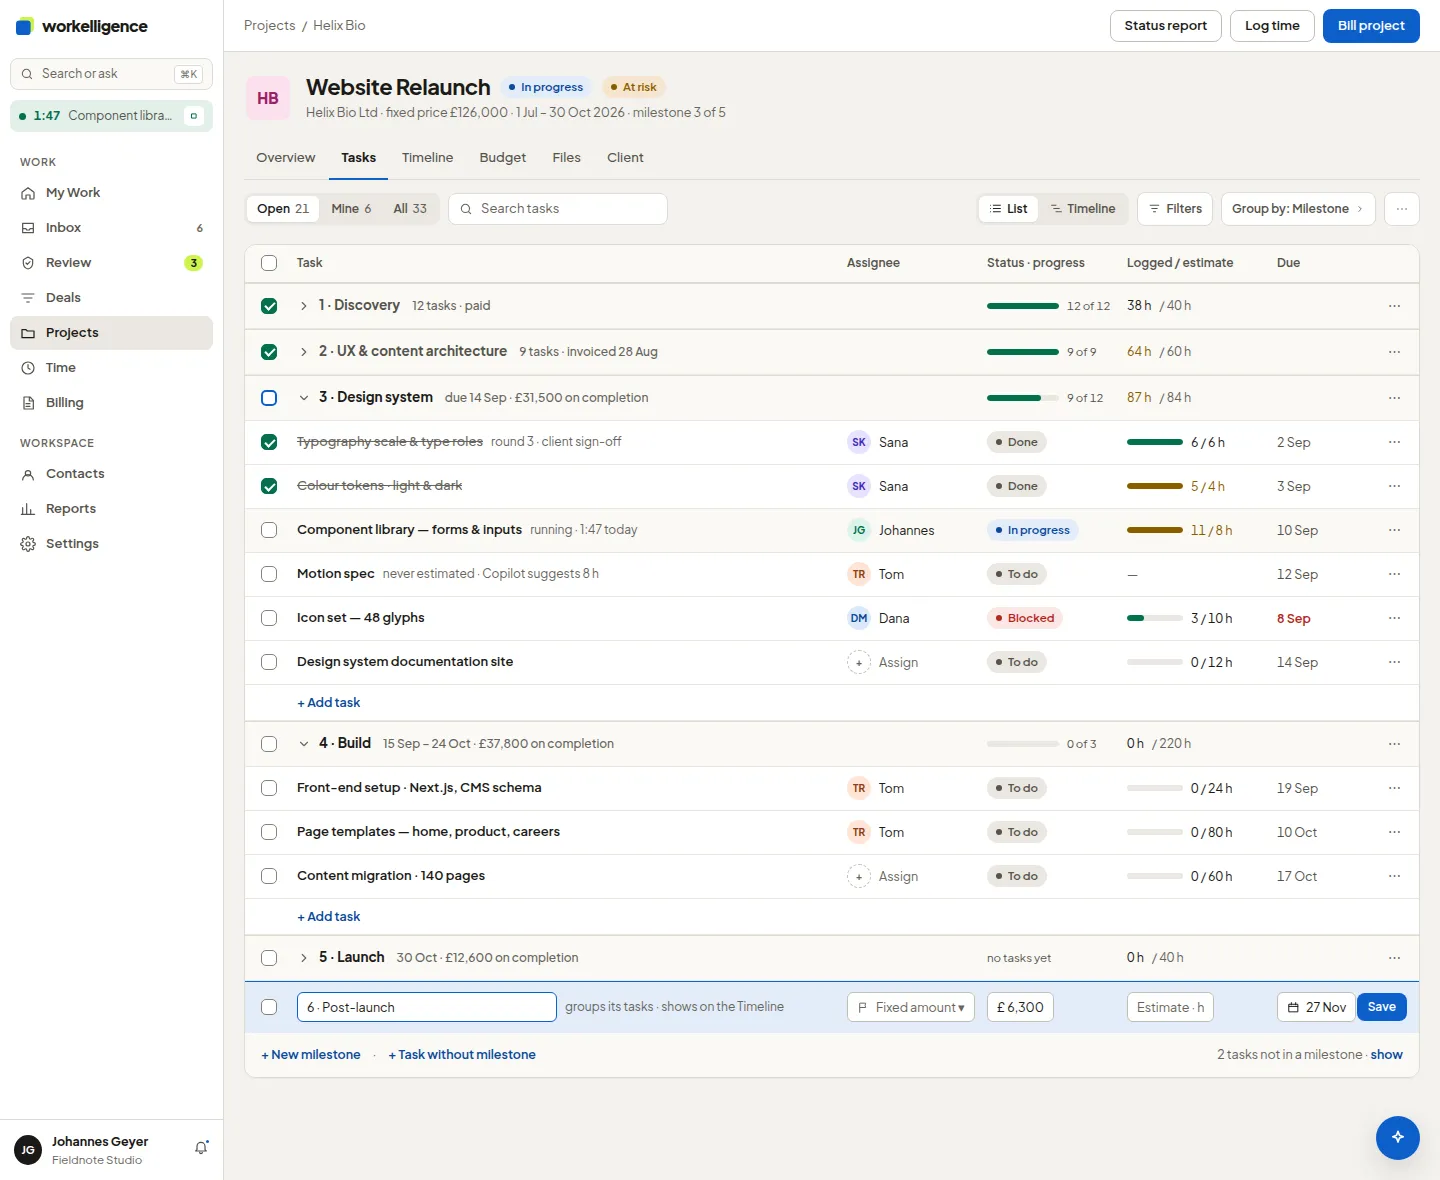Open the Timeline project tab

427,158
